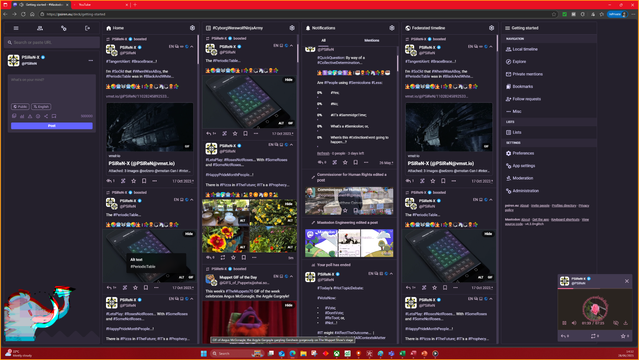Open Keyboard shortcuts footer link
The image size is (639, 360).
565,219
